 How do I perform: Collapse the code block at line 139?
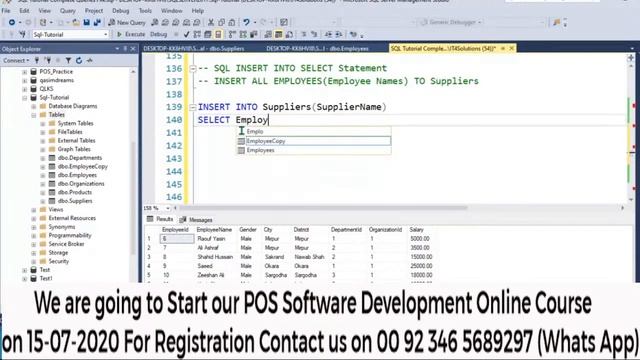point(193,107)
